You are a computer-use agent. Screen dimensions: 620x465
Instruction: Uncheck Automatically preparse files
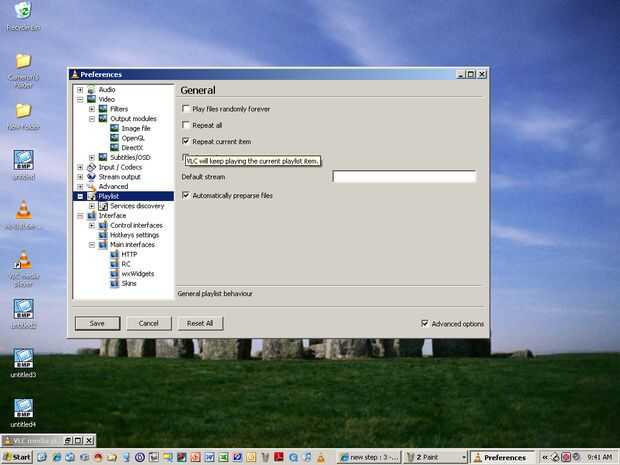(x=185, y=195)
